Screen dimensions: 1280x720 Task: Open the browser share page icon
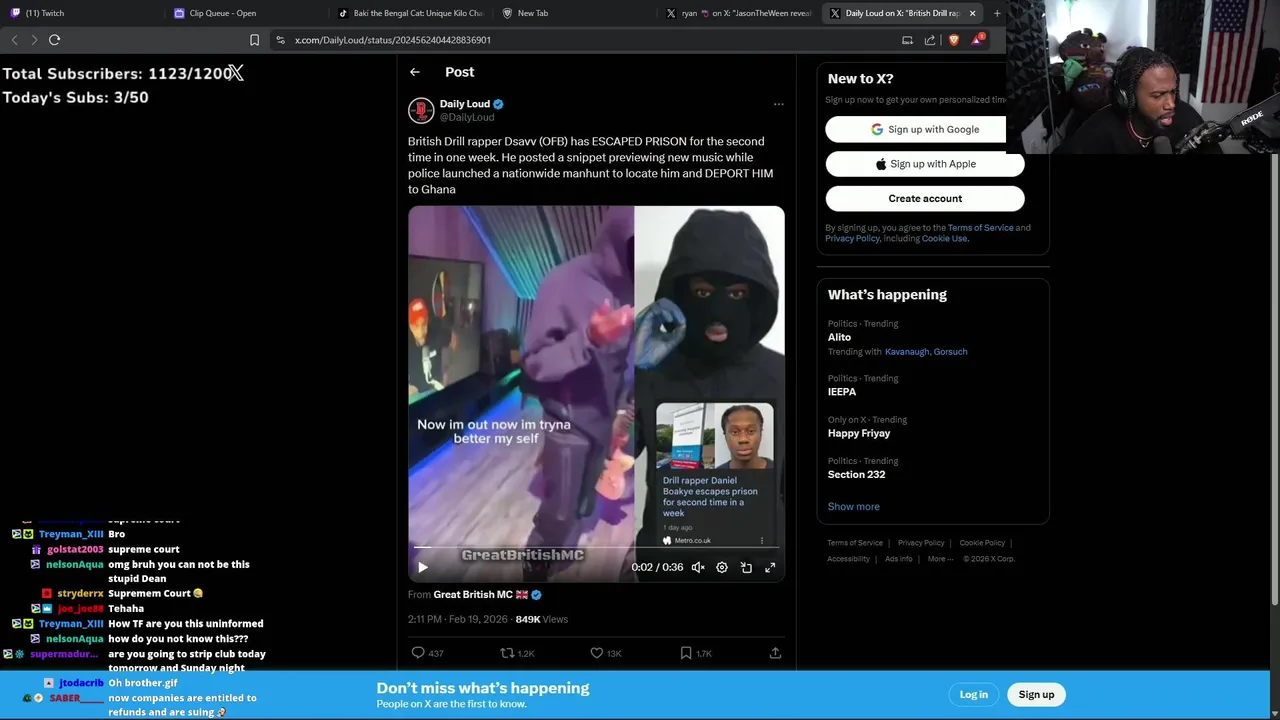pyautogui.click(x=930, y=40)
